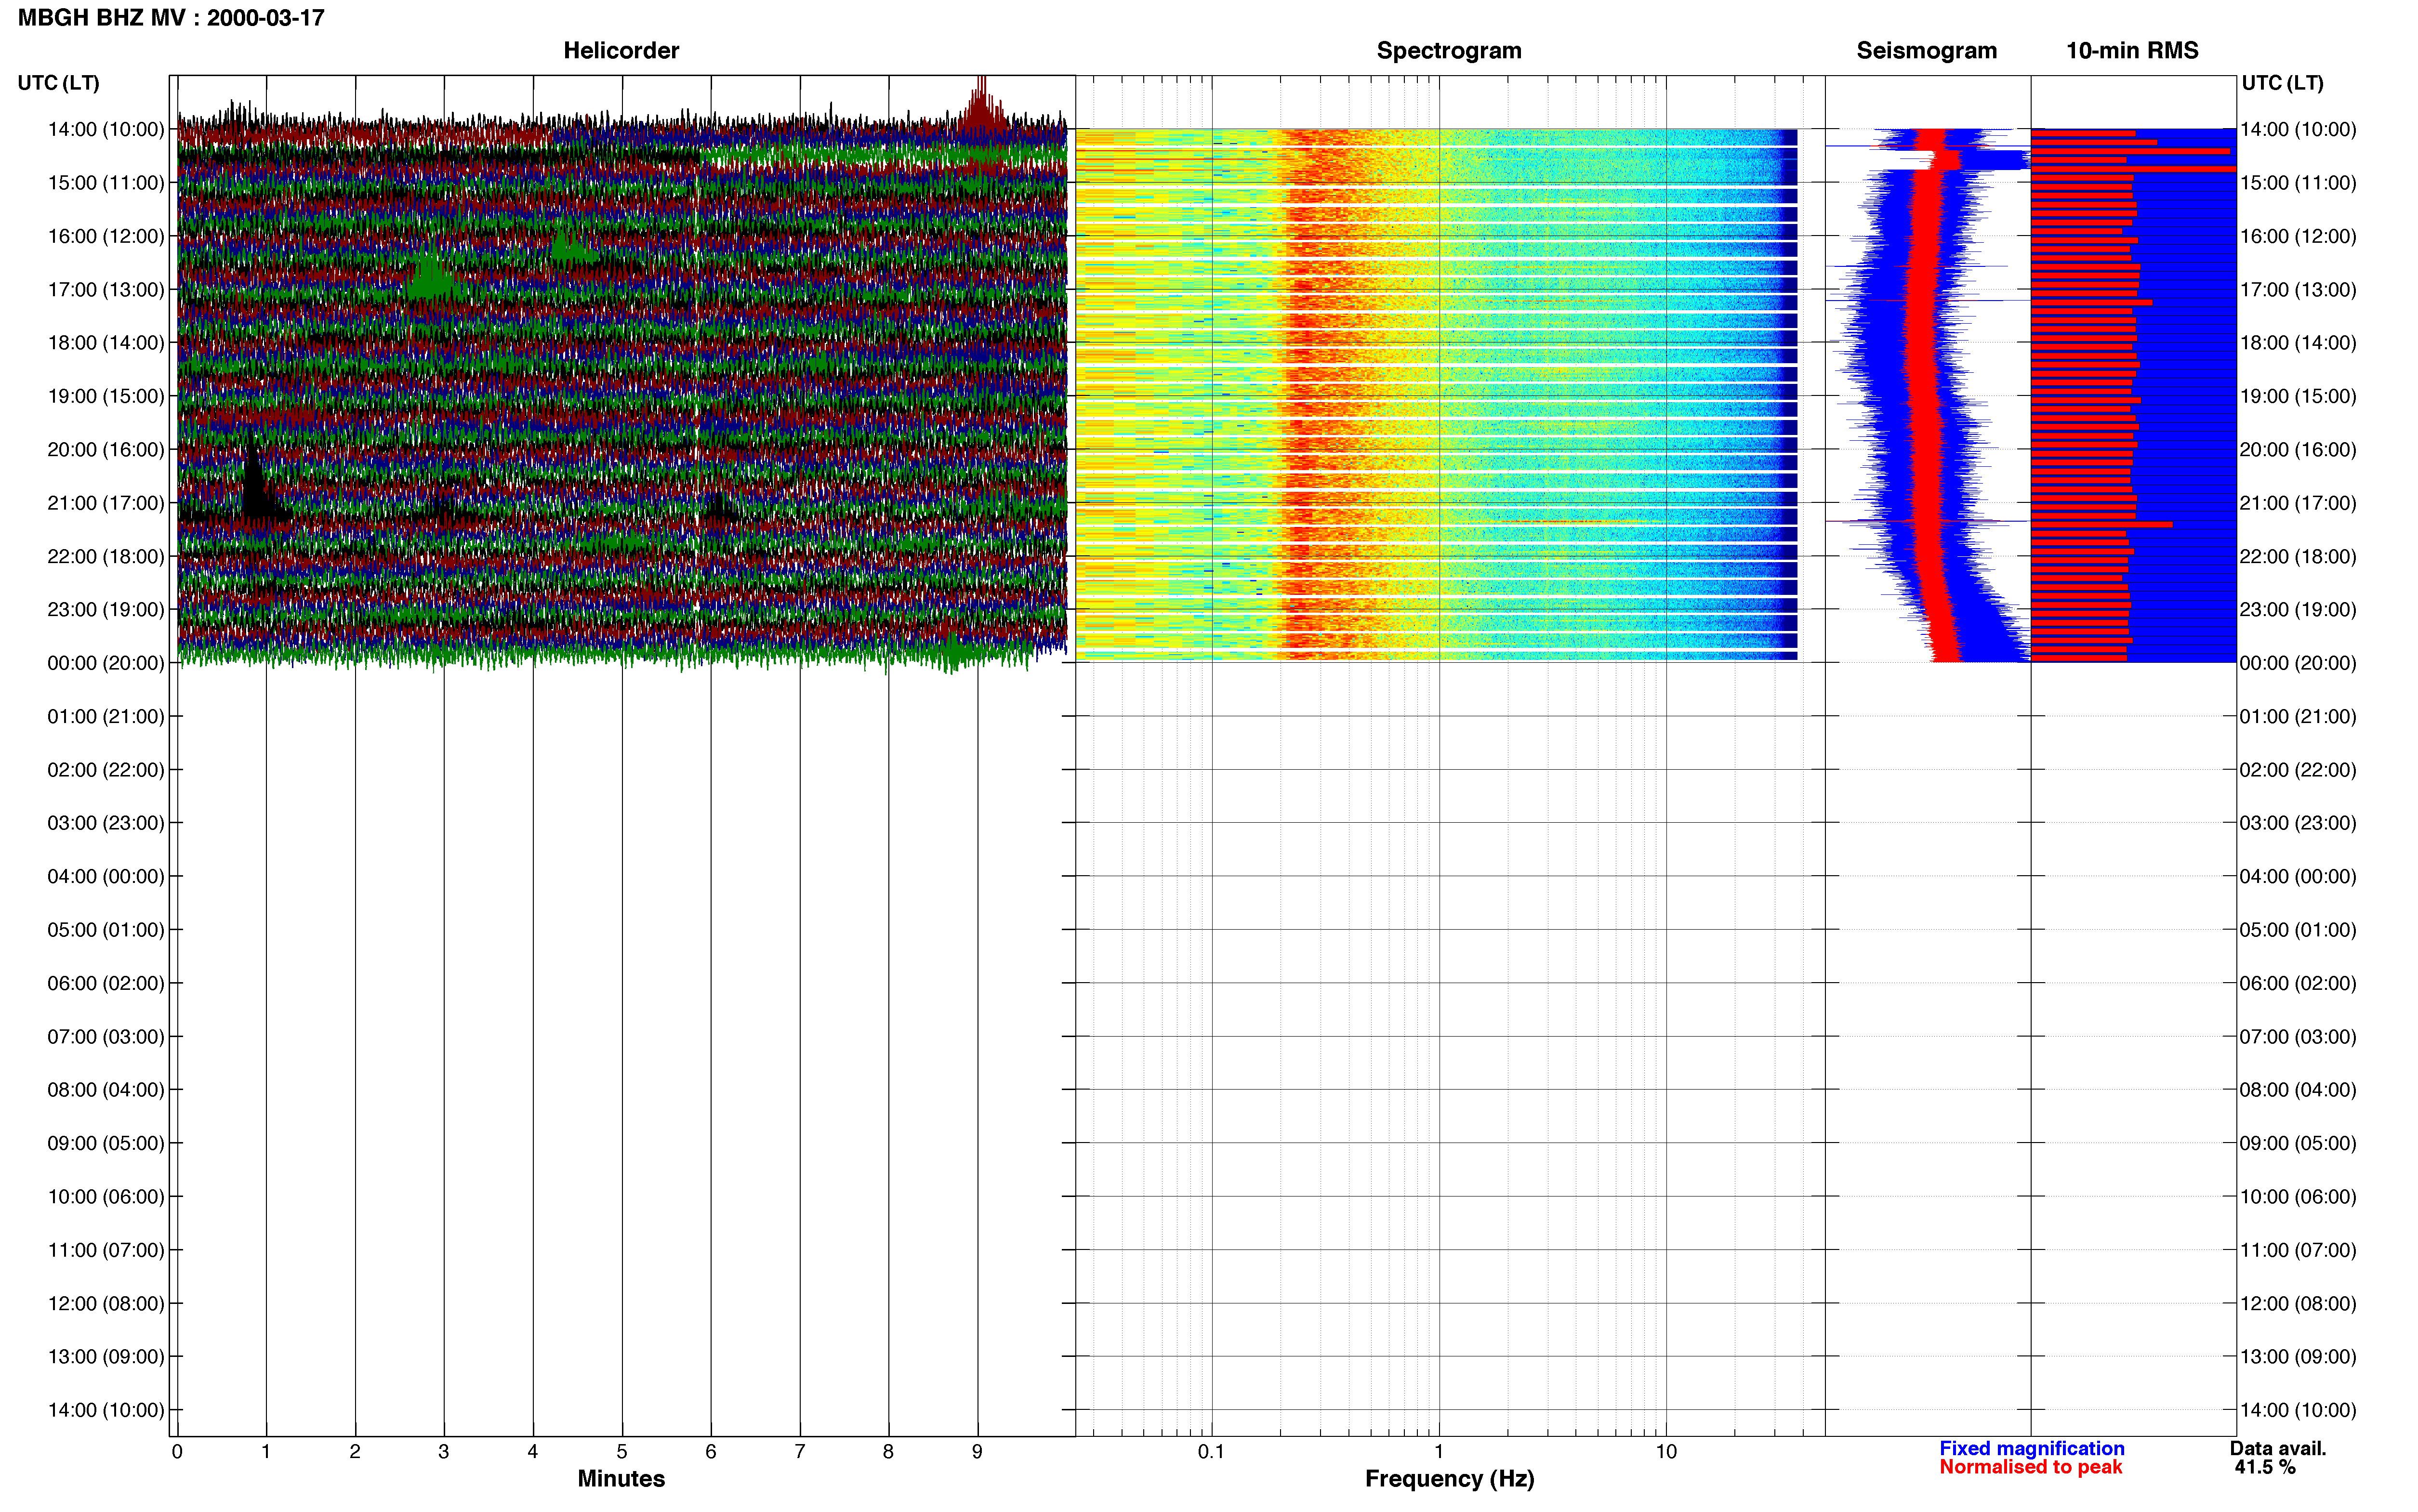Select 01:00 (21:00) on the RMS panel's time axis

click(x=2298, y=717)
